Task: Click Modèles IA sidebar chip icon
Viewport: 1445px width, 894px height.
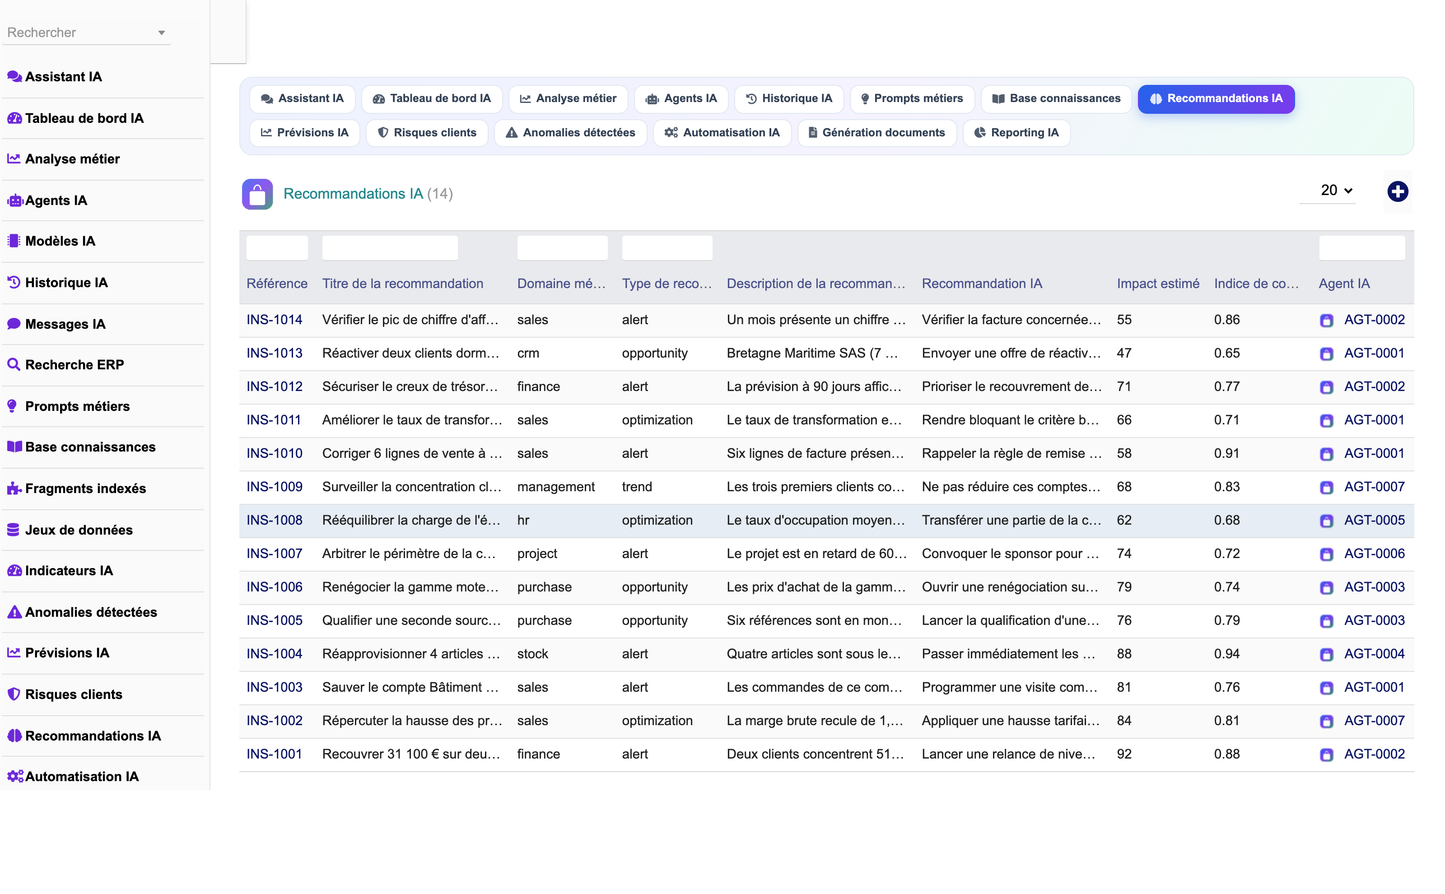Action: point(14,241)
